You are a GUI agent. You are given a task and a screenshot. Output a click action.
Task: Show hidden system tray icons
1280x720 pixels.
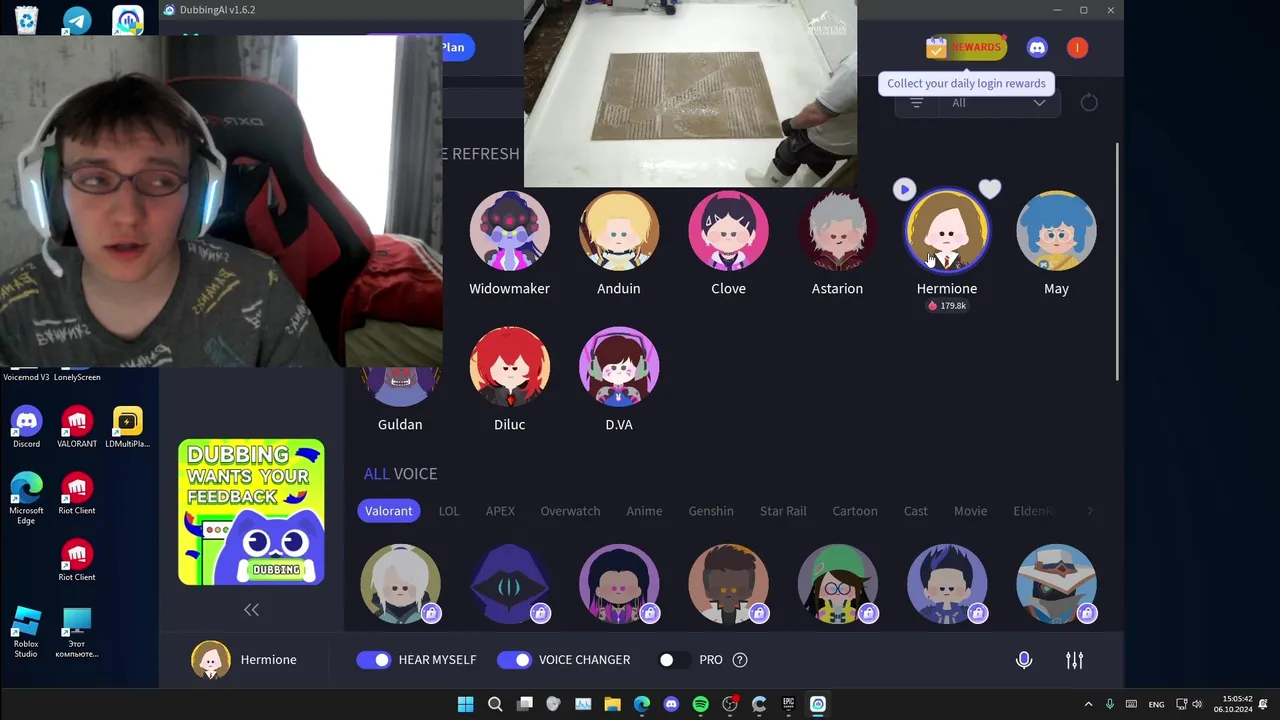coord(1088,704)
